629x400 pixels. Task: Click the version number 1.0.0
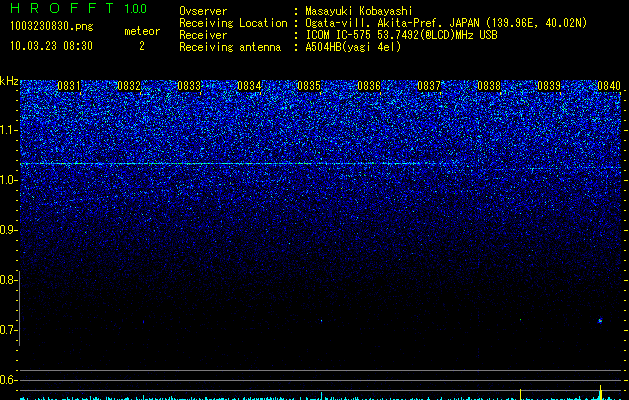(136, 8)
